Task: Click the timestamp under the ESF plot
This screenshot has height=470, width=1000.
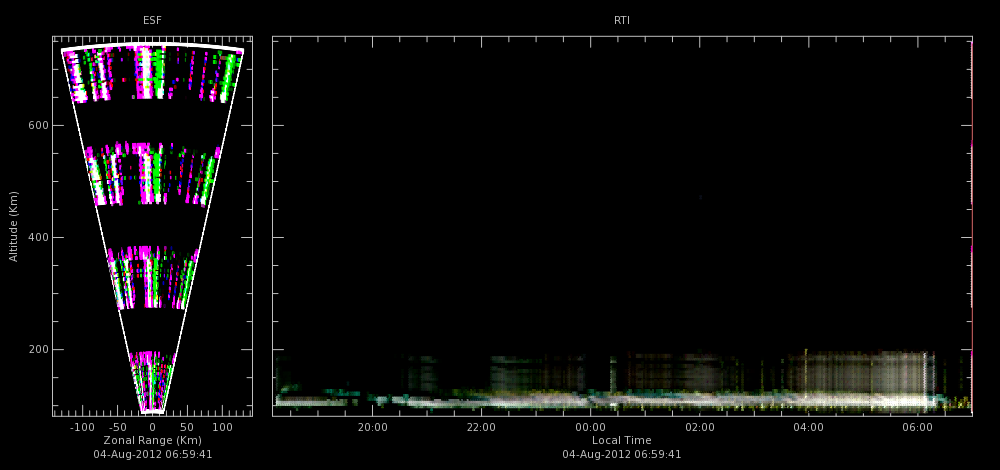Action: 152,455
